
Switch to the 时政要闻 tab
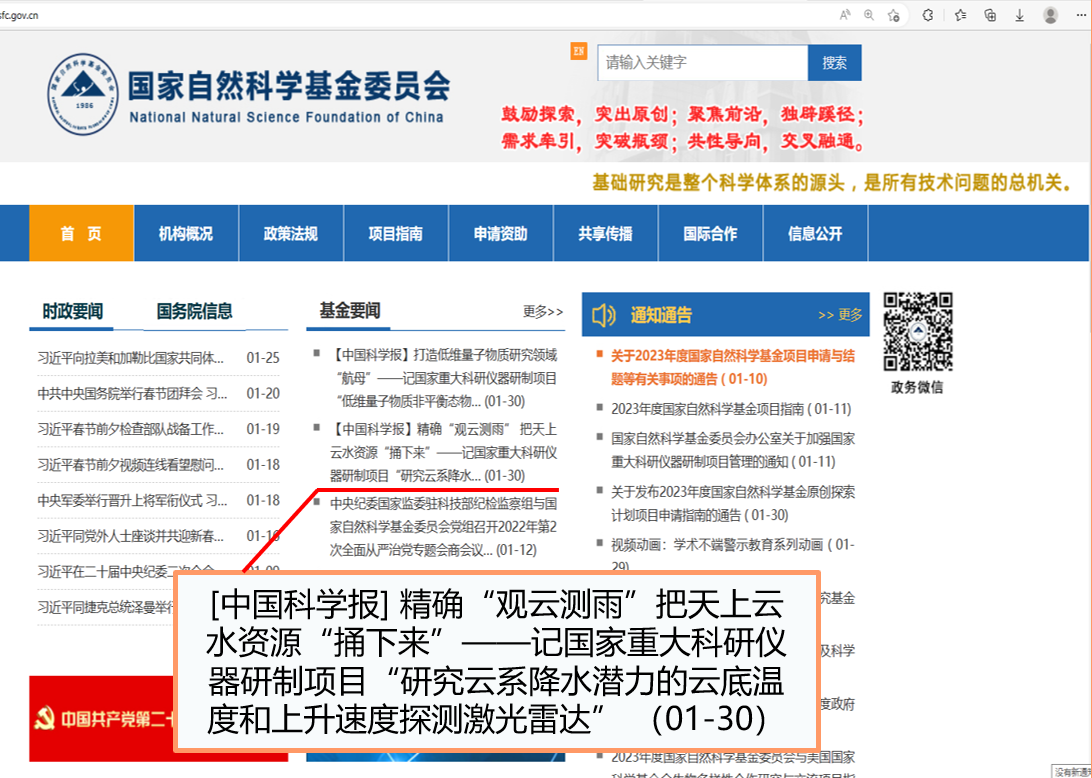pos(72,311)
